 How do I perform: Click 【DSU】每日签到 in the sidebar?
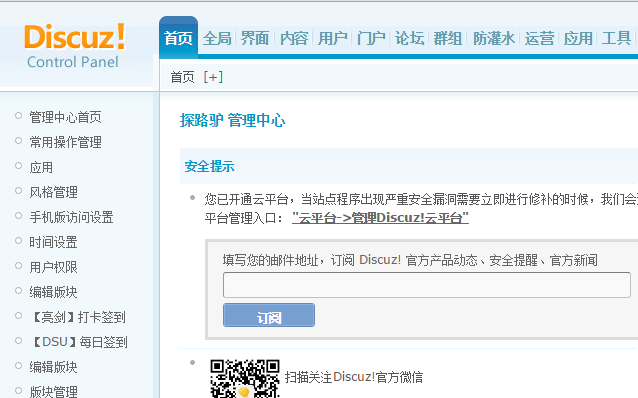pos(79,342)
